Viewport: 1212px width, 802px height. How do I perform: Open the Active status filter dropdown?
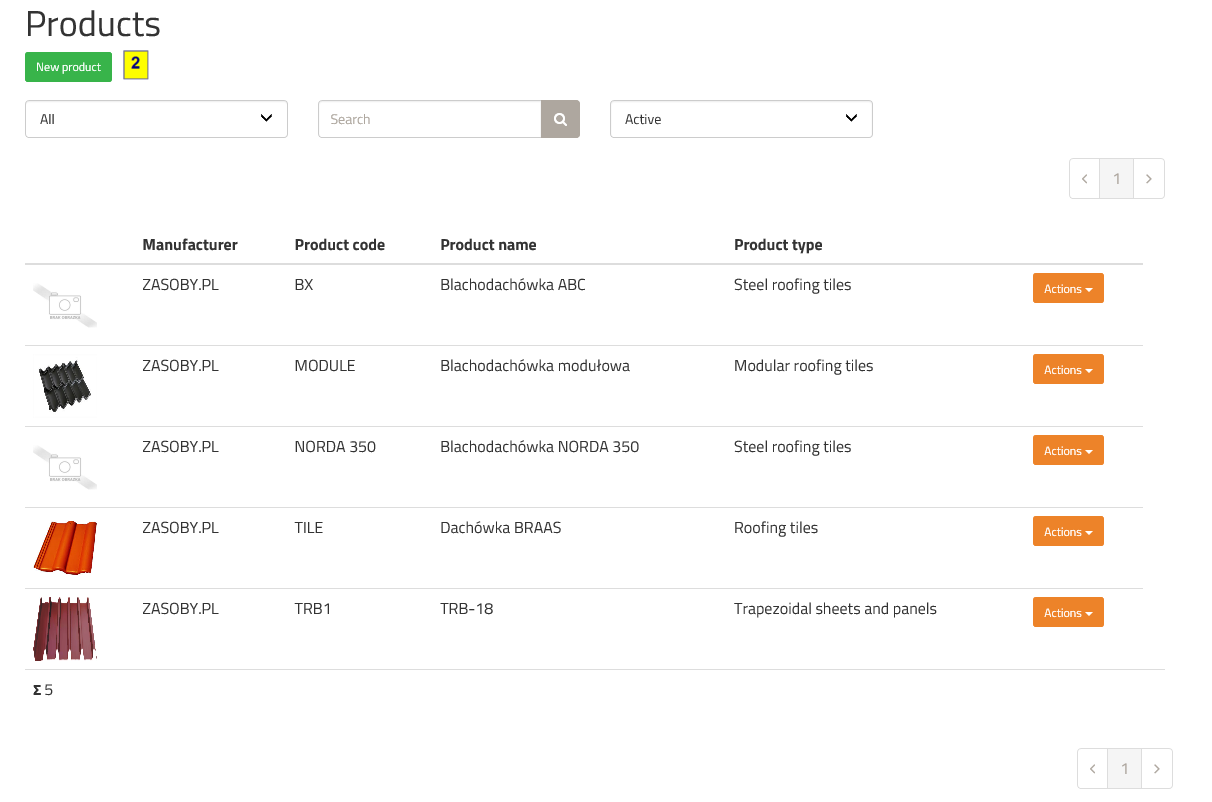(741, 119)
